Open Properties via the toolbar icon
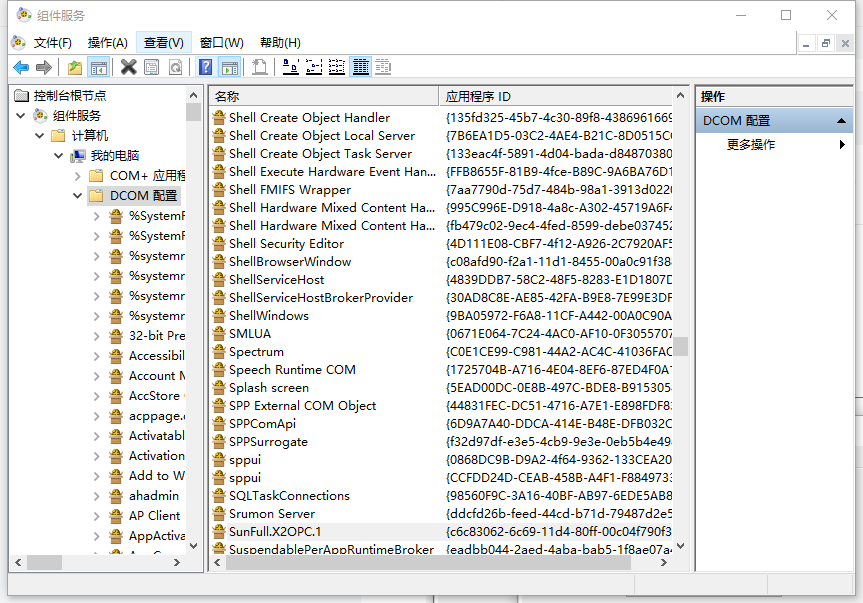Screen dimensions: 863x603 (x=150, y=67)
